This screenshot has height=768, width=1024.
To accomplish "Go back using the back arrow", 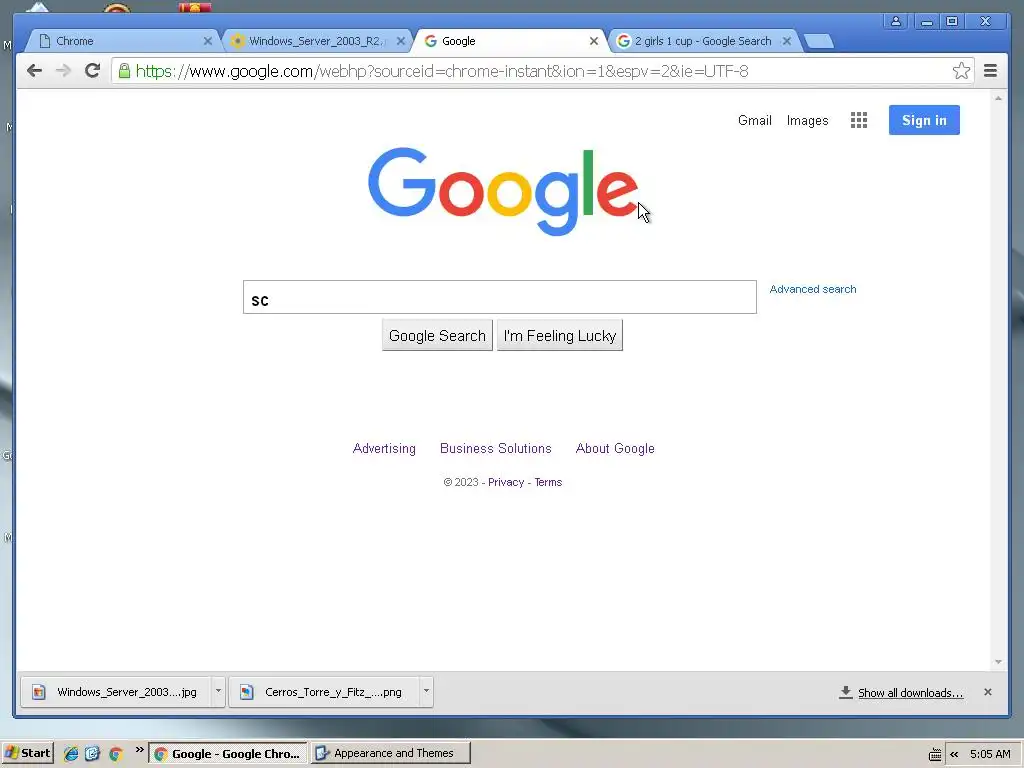I will 35,71.
